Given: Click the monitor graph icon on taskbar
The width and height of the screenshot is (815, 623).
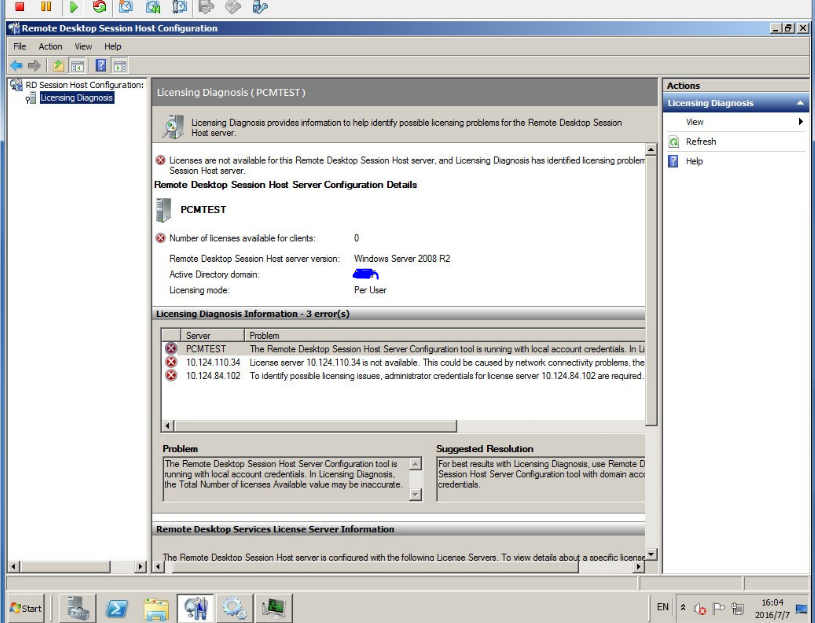Looking at the screenshot, I should 273,608.
